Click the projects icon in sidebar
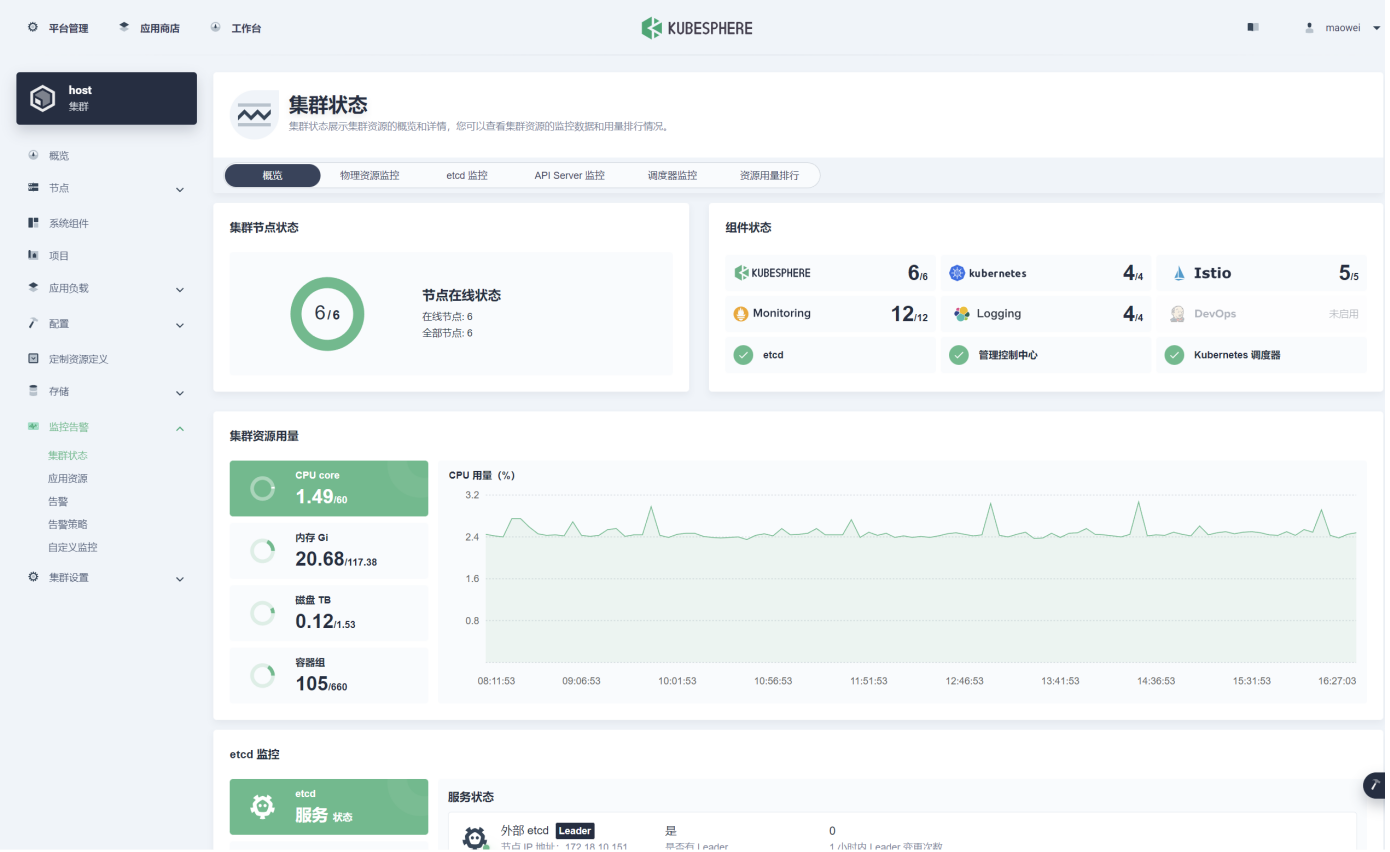Screen dimensions: 1390x852 (x=33, y=255)
